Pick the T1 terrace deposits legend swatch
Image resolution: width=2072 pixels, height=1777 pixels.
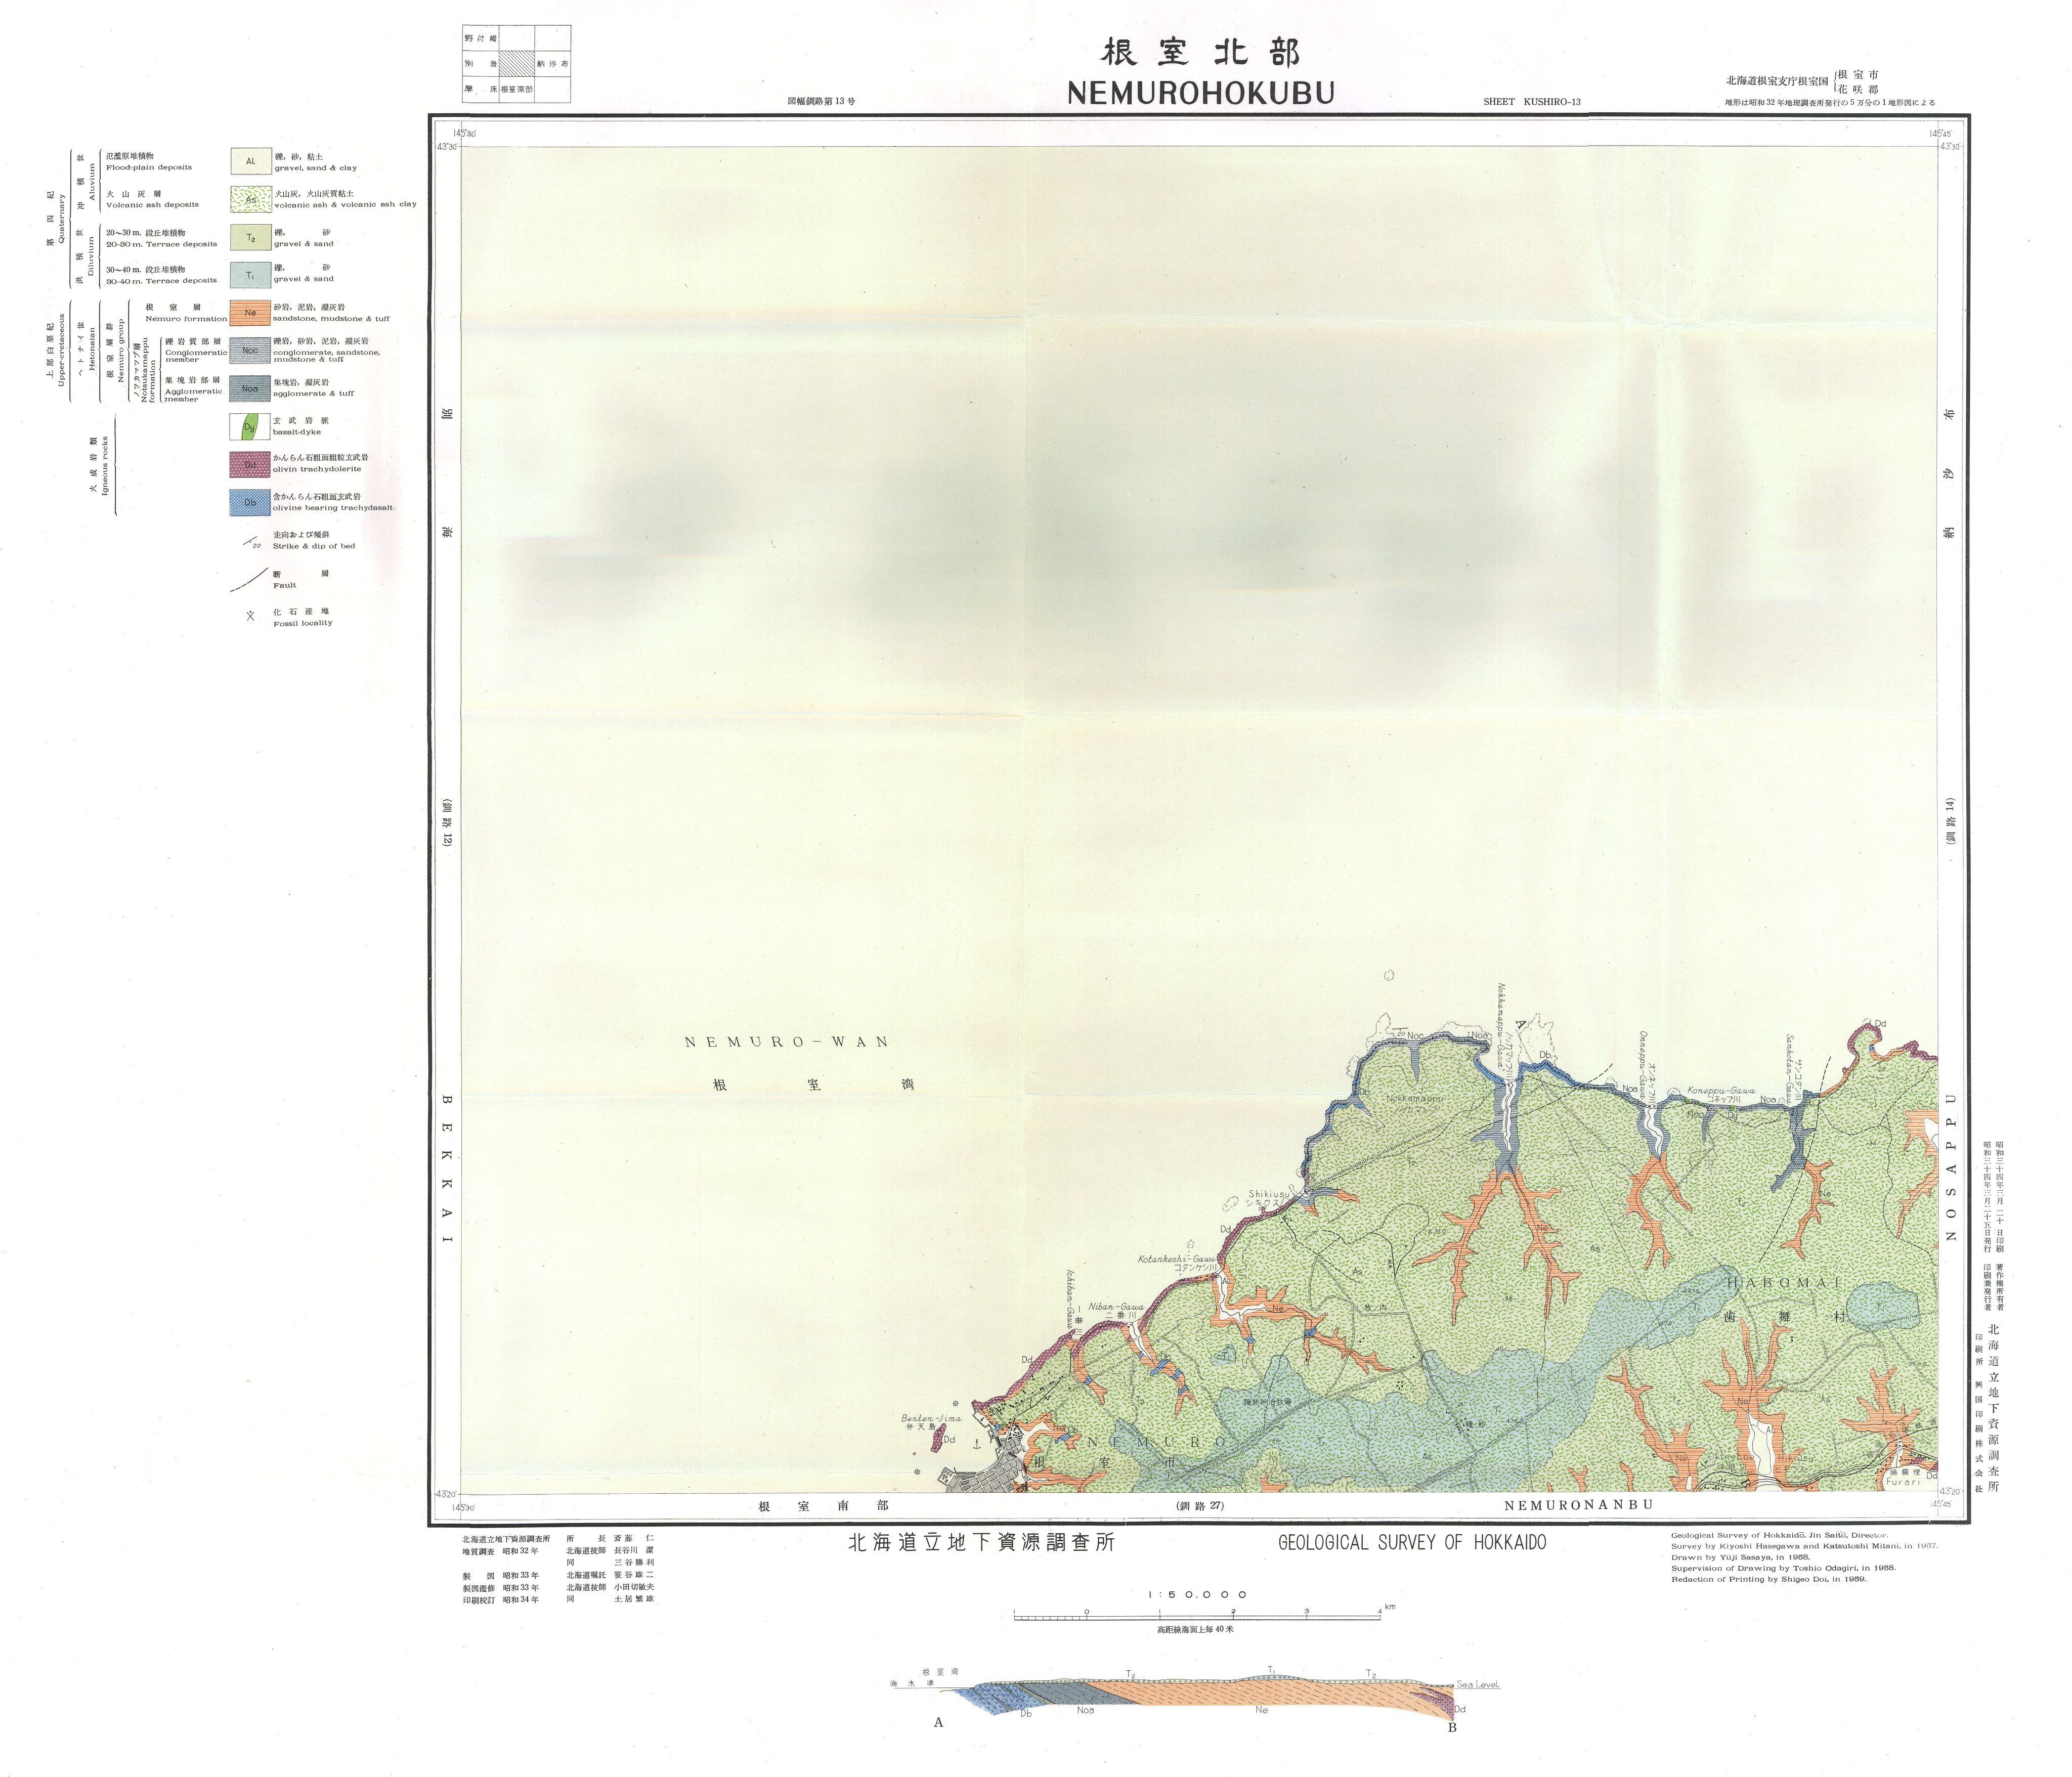coord(250,275)
